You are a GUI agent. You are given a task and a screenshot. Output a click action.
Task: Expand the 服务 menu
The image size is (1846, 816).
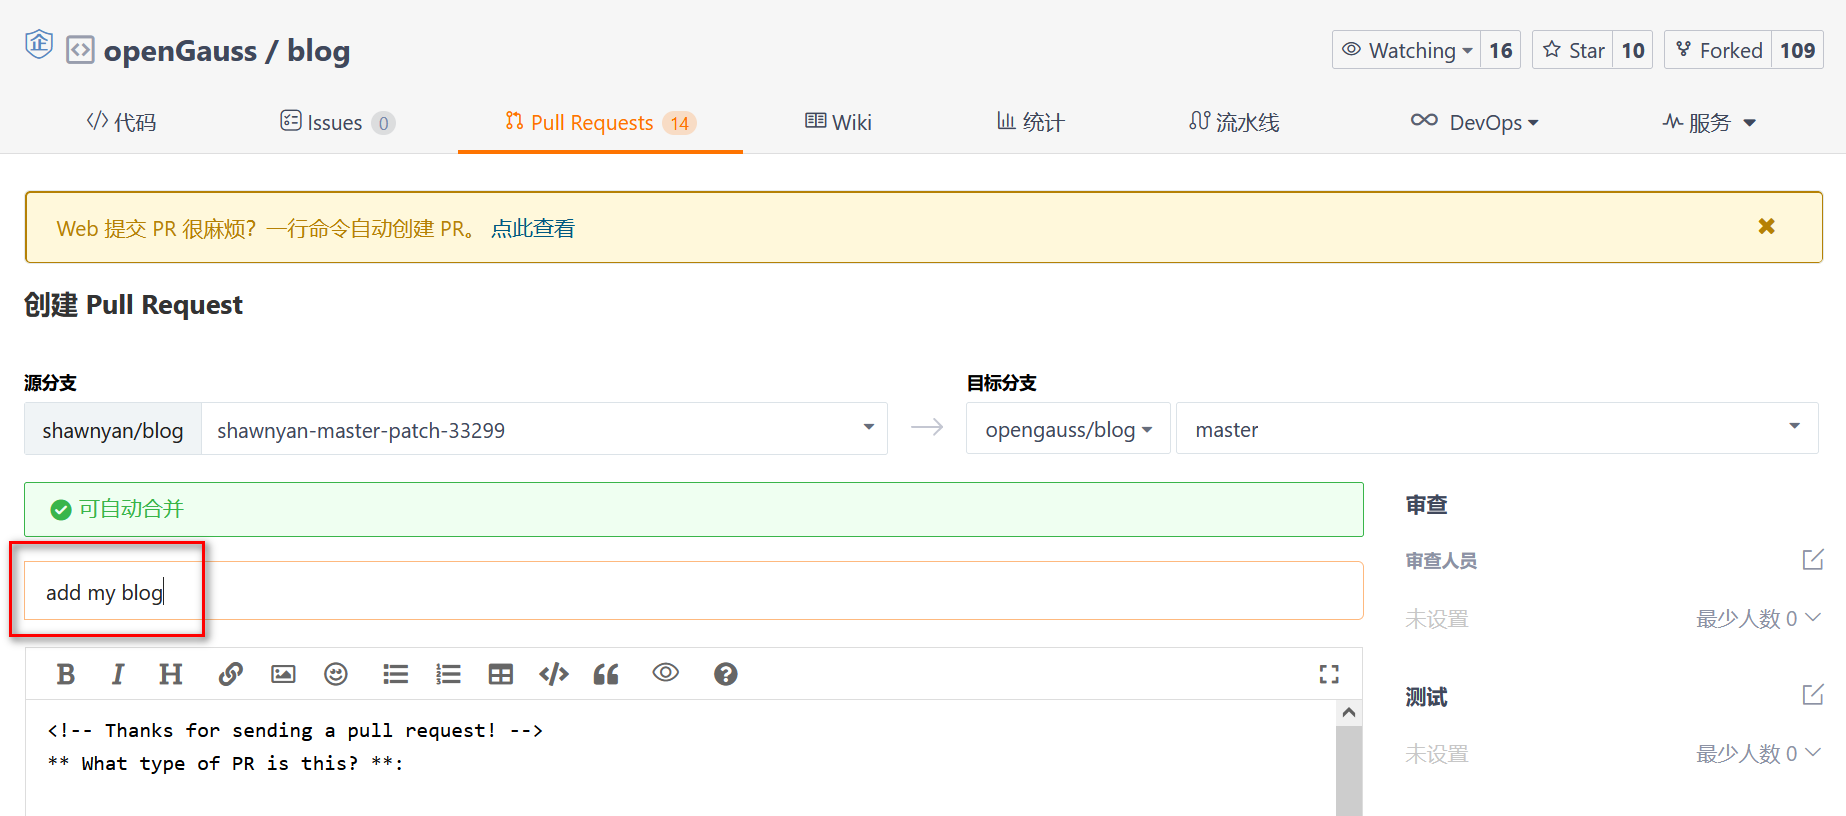(x=1709, y=122)
